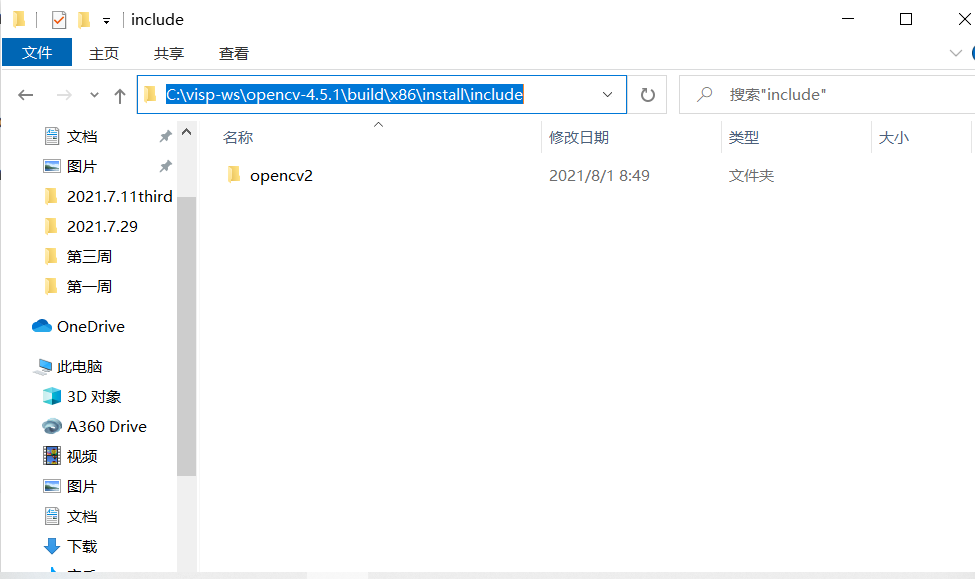Open the Customize Quick Access Toolbar dropdown arrow
The image size is (975, 579).
pos(106,21)
